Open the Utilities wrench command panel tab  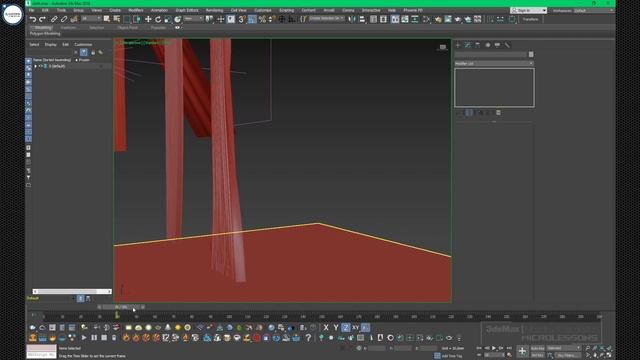(507, 45)
